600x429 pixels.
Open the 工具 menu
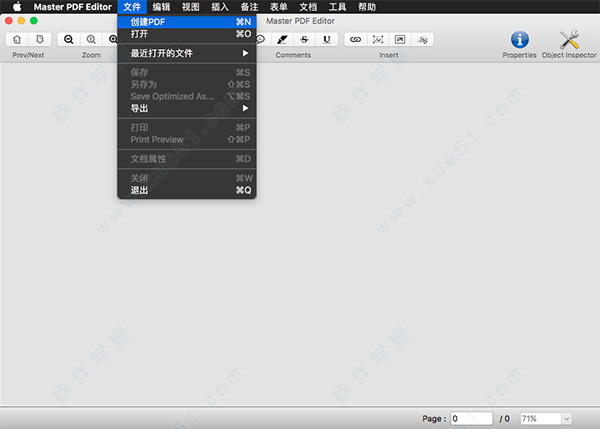[x=338, y=7]
